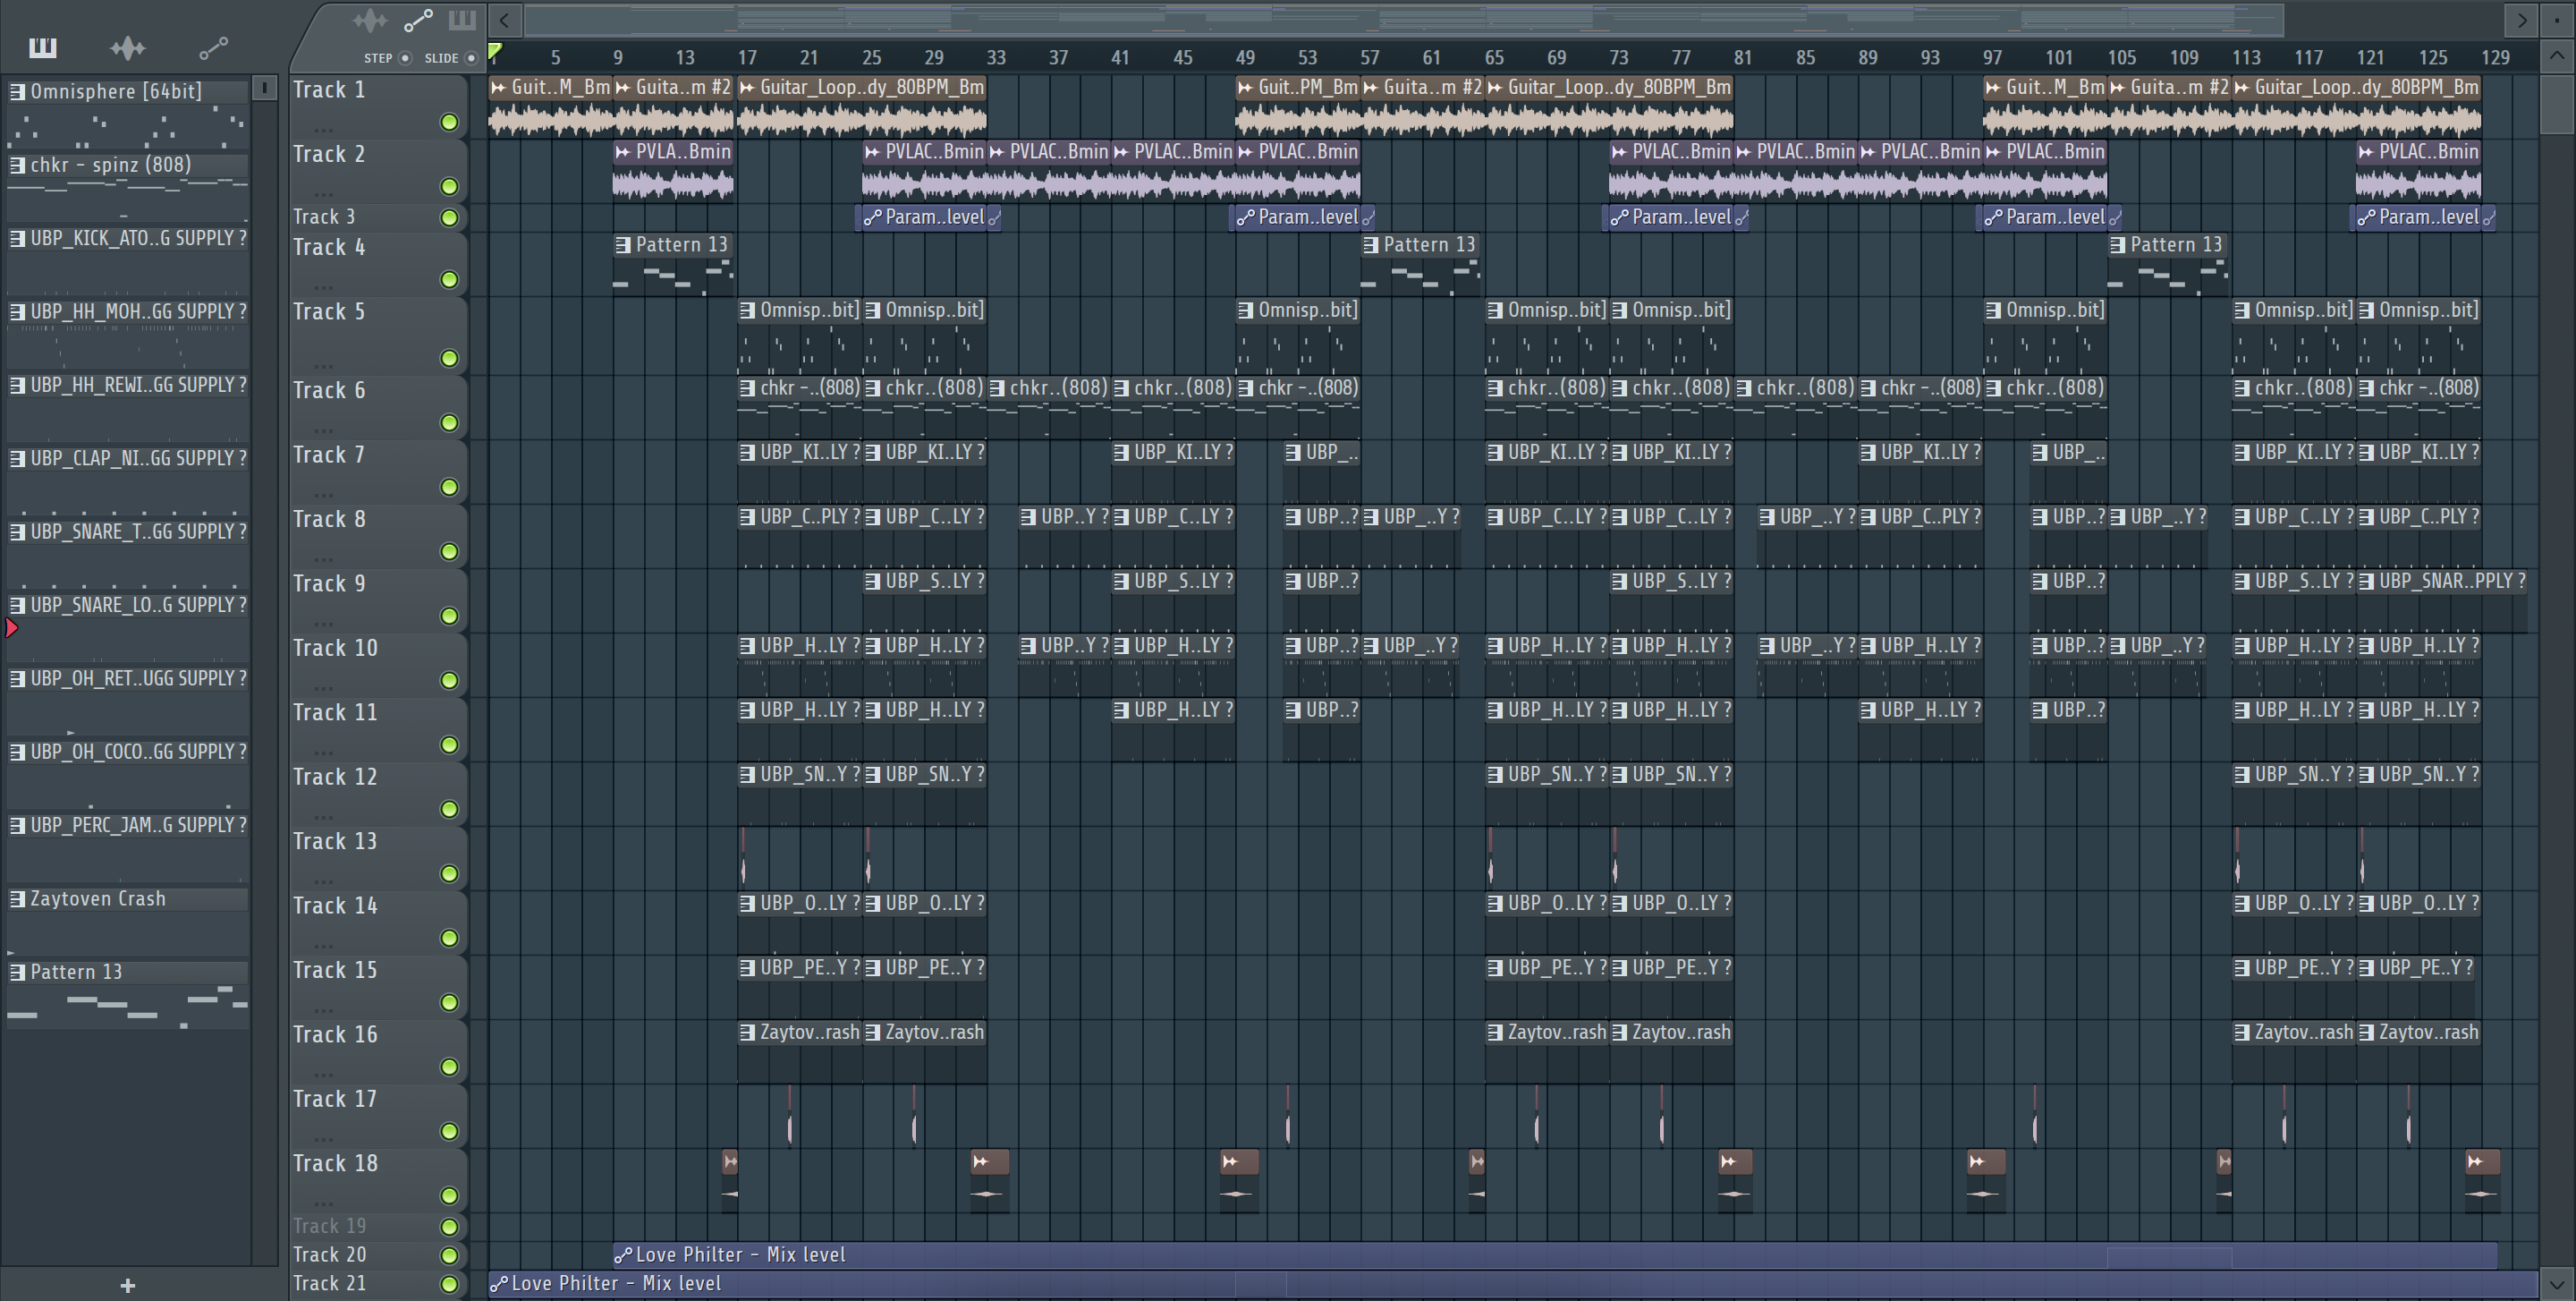Click the playlist header piano pattern icon
2576x1301 pixels.
[462, 20]
